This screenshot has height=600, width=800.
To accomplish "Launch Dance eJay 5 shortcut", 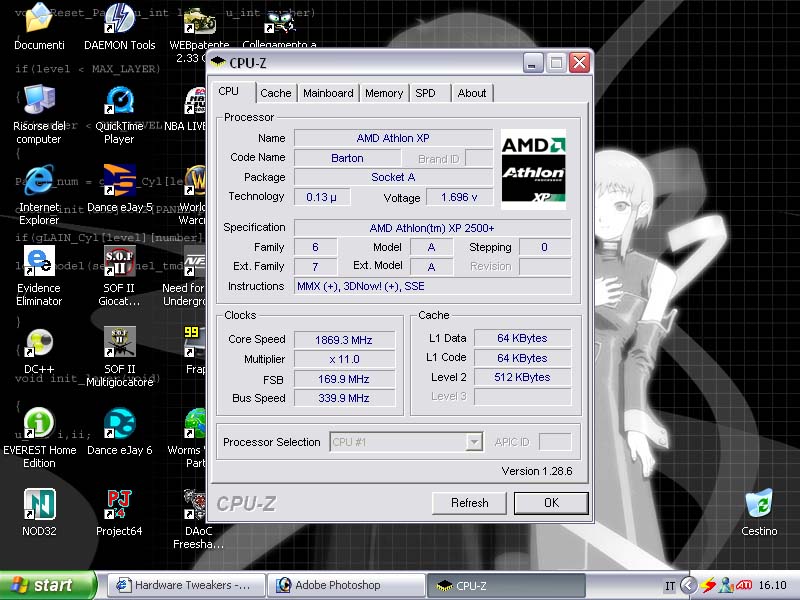I will pyautogui.click(x=119, y=180).
